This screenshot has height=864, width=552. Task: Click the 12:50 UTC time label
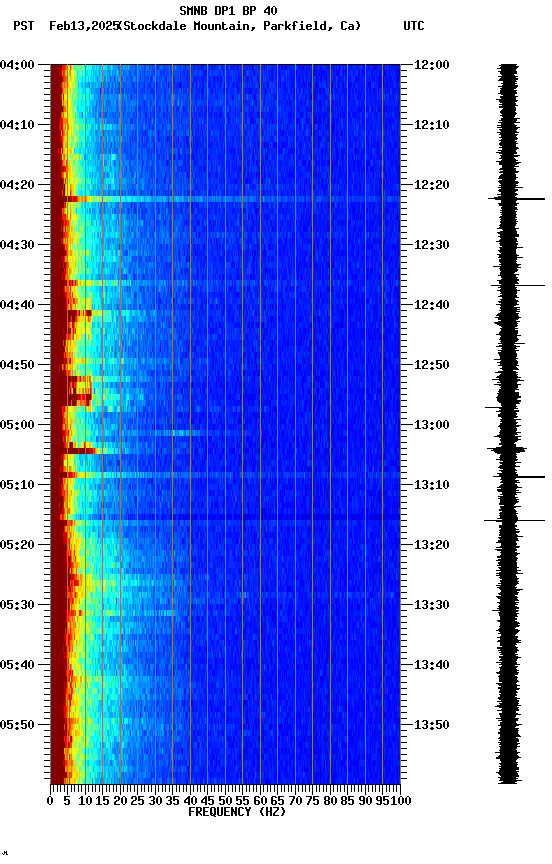(x=431, y=365)
